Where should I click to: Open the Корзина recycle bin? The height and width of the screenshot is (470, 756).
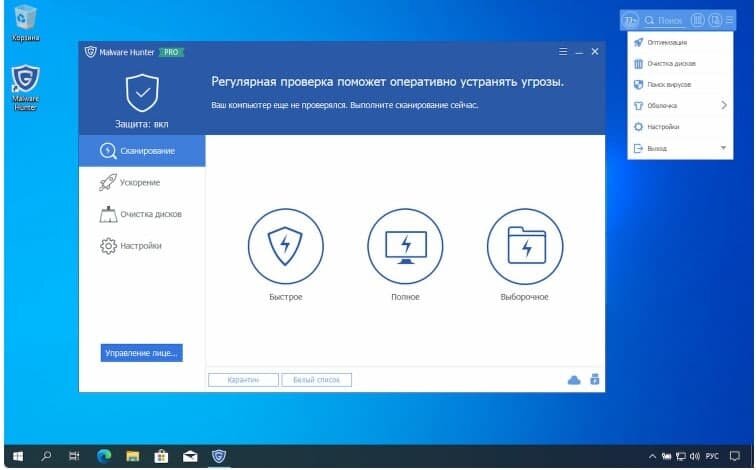[x=26, y=23]
